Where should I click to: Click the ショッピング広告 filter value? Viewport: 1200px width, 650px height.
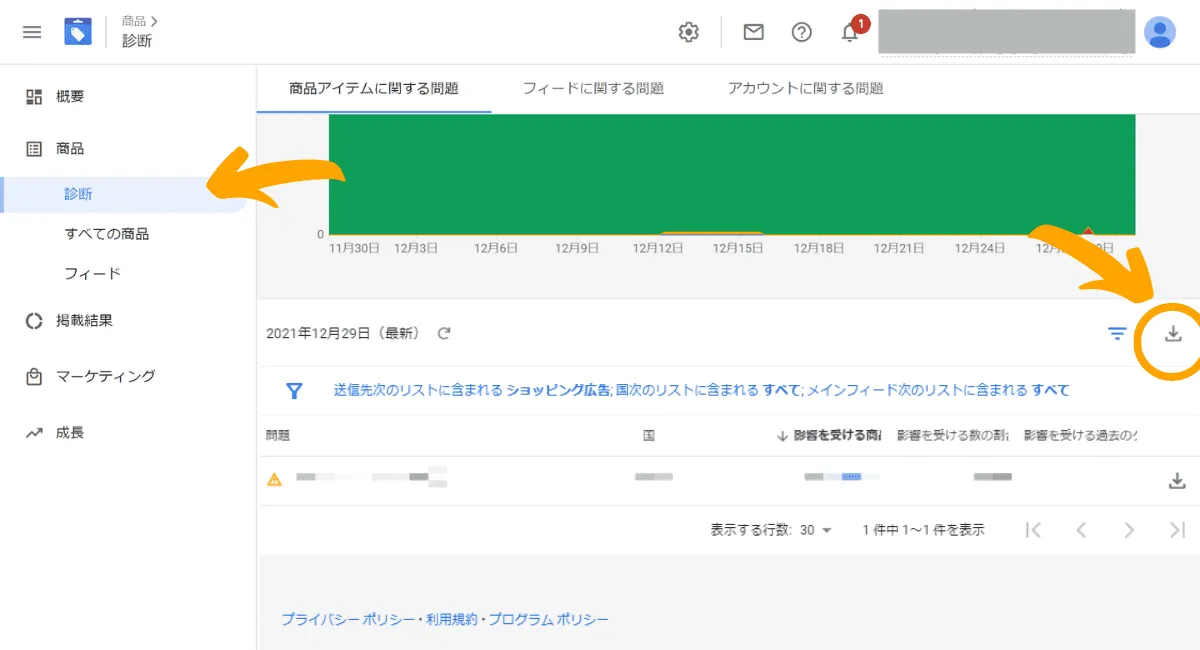pos(558,390)
